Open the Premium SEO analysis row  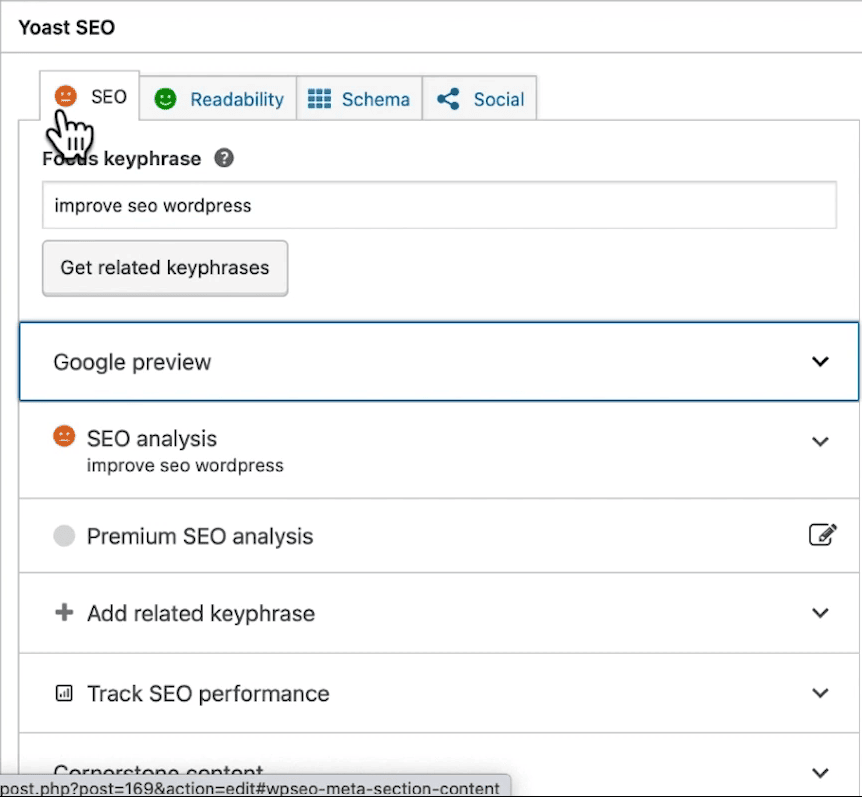439,536
